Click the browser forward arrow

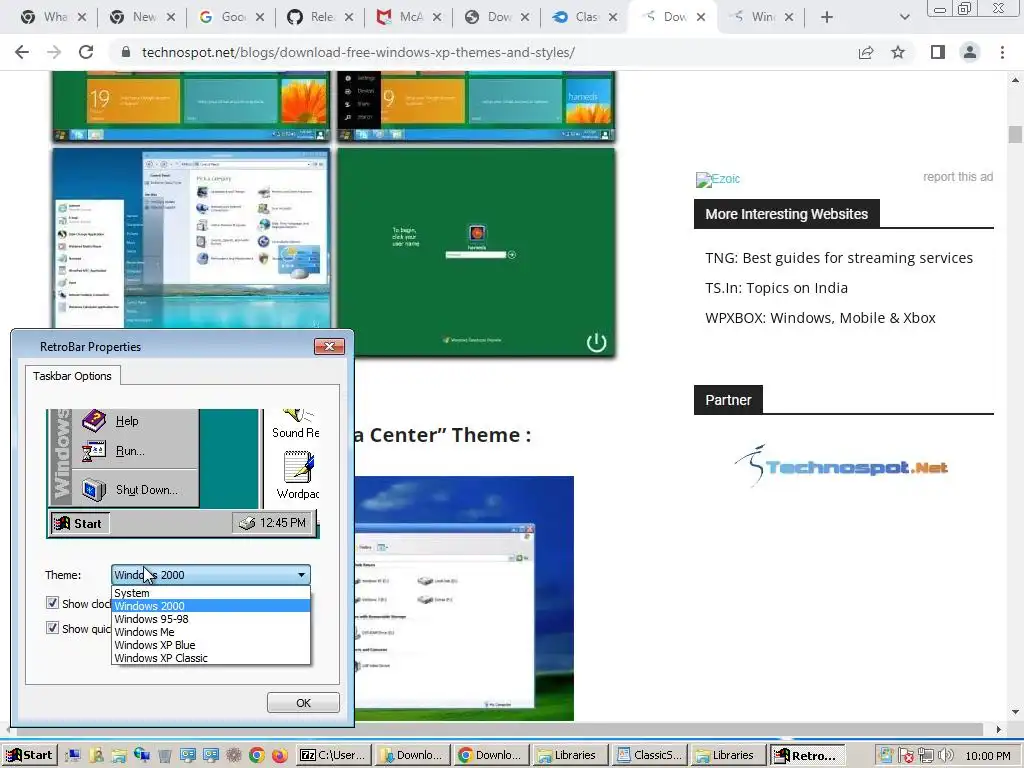click(x=54, y=52)
